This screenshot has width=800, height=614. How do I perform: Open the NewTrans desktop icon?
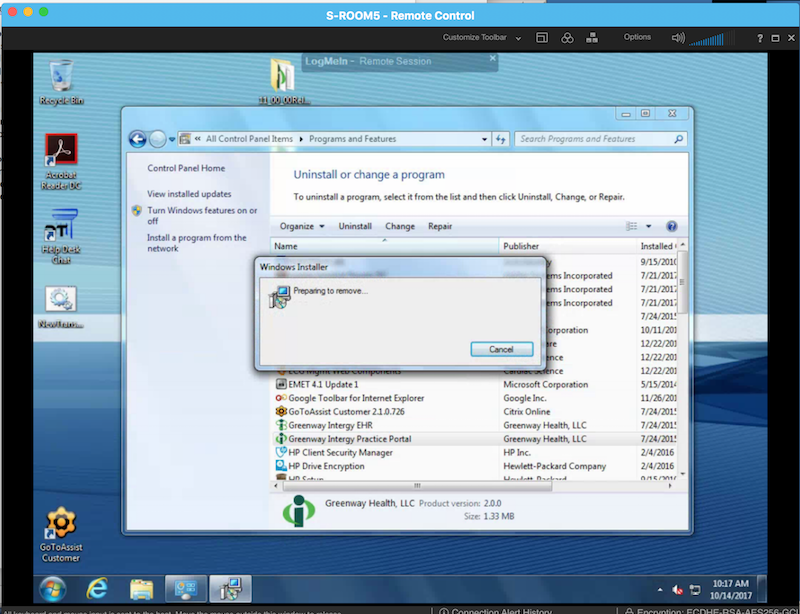click(x=61, y=307)
